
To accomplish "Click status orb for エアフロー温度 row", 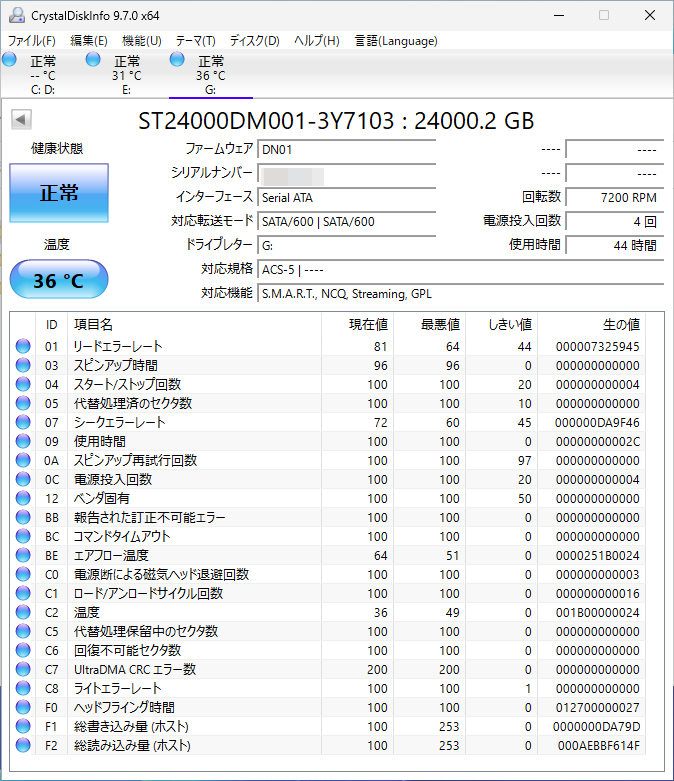I will 23,555.
